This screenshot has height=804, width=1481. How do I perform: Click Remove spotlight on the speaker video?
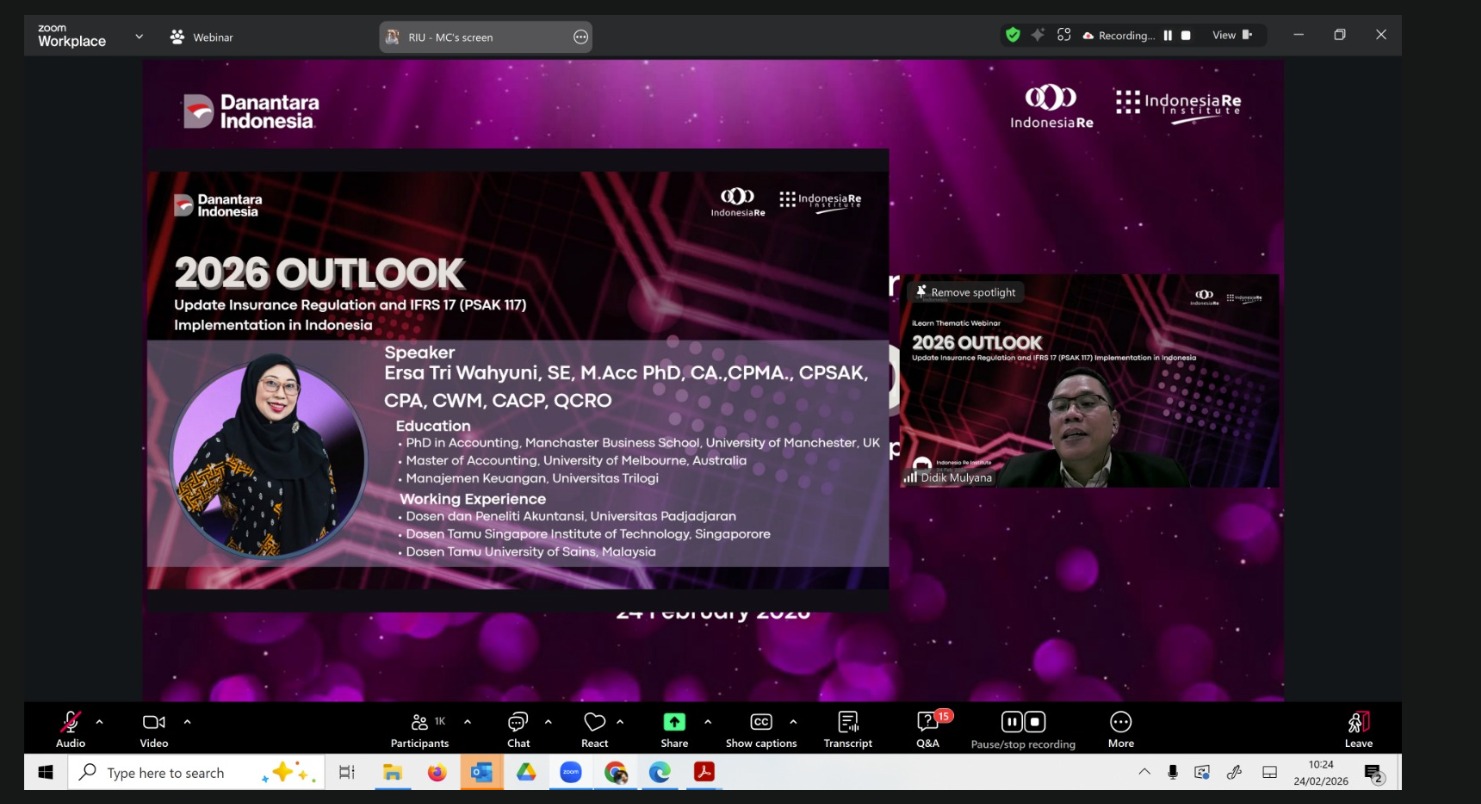point(965,292)
